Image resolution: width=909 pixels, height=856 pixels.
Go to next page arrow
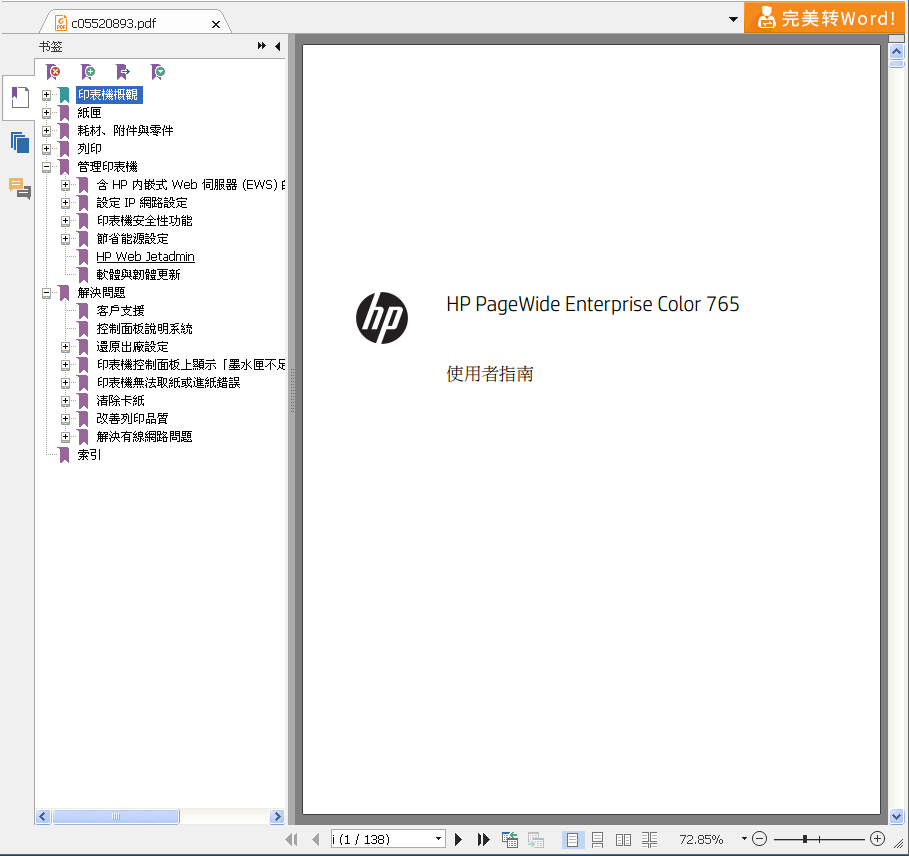click(x=458, y=839)
